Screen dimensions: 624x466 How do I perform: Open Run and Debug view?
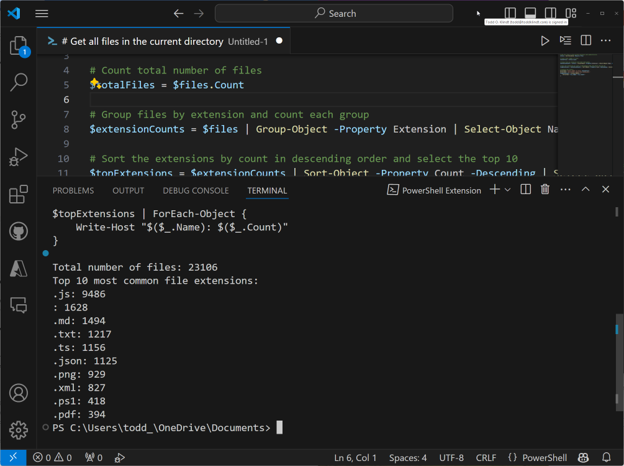pos(18,157)
